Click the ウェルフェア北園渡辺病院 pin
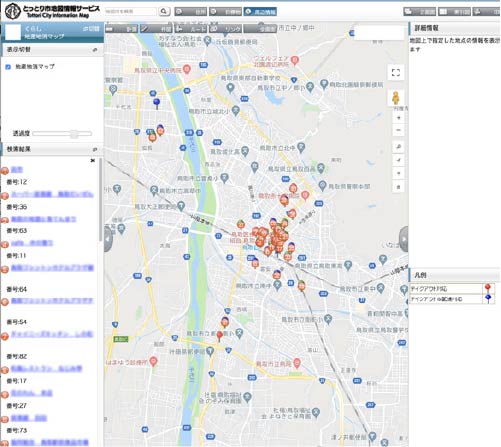Image resolution: width=501 pixels, height=447 pixels. click(x=295, y=60)
